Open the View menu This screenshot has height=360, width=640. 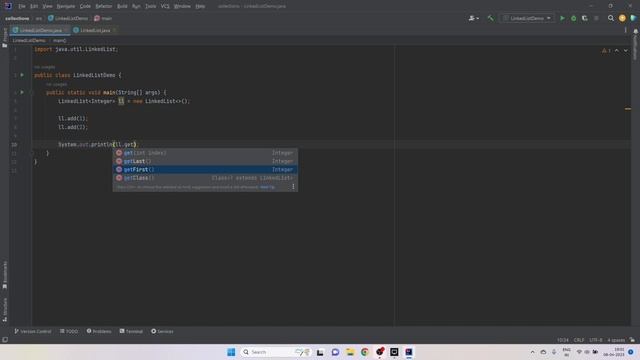coord(47,6)
